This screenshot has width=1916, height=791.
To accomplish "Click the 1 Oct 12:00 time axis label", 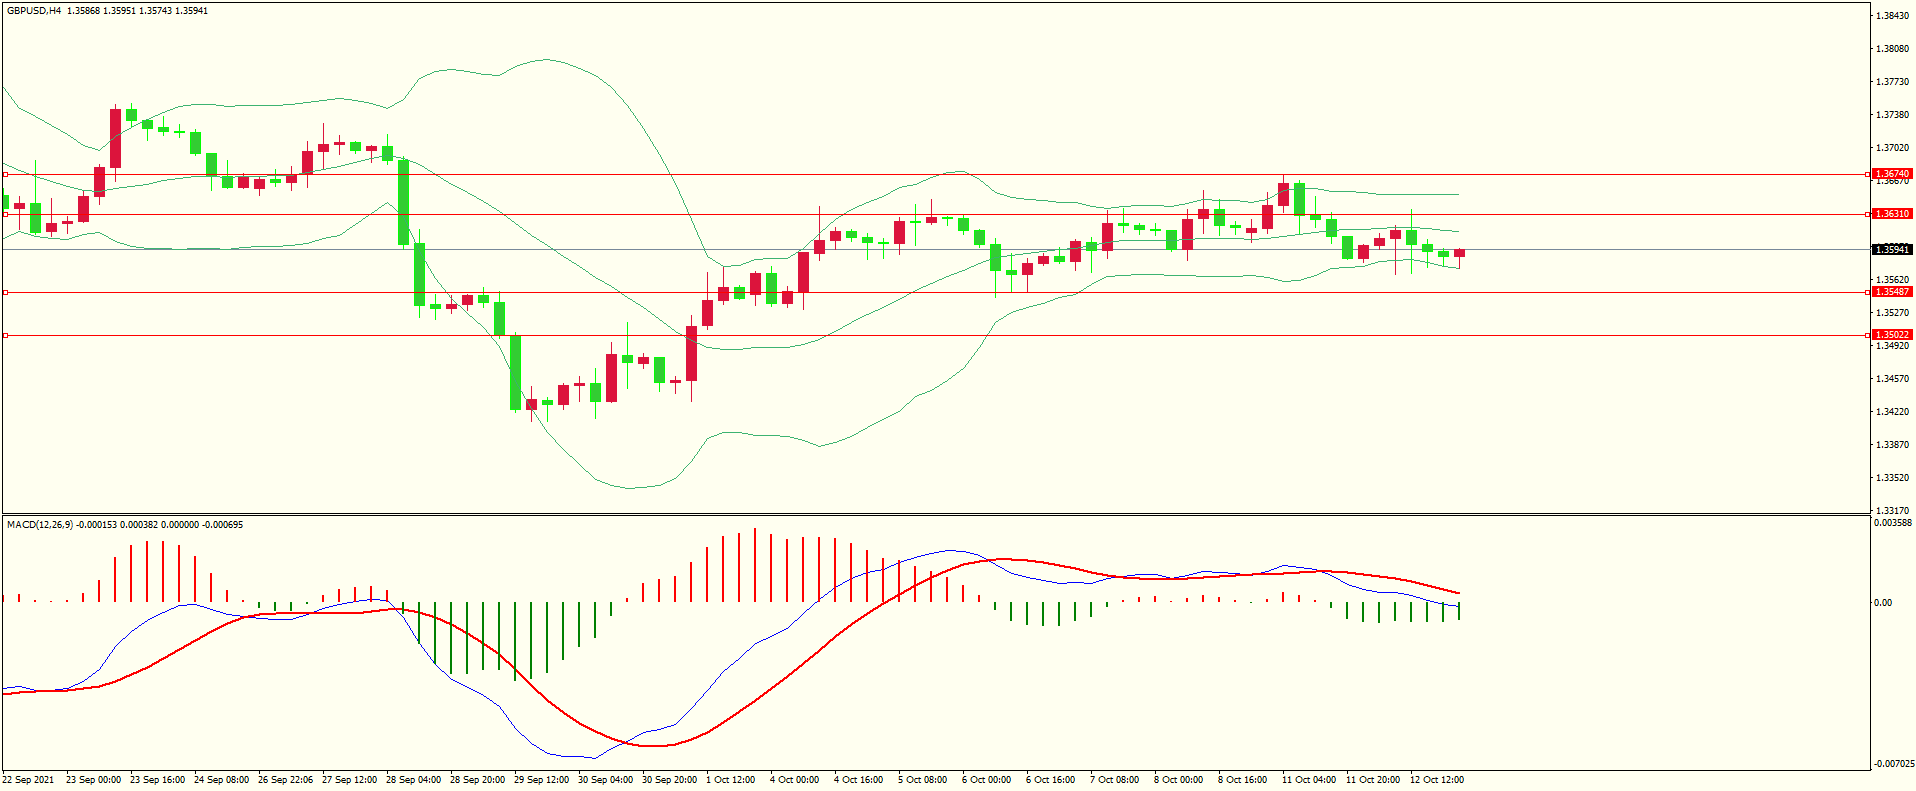I will [x=731, y=780].
